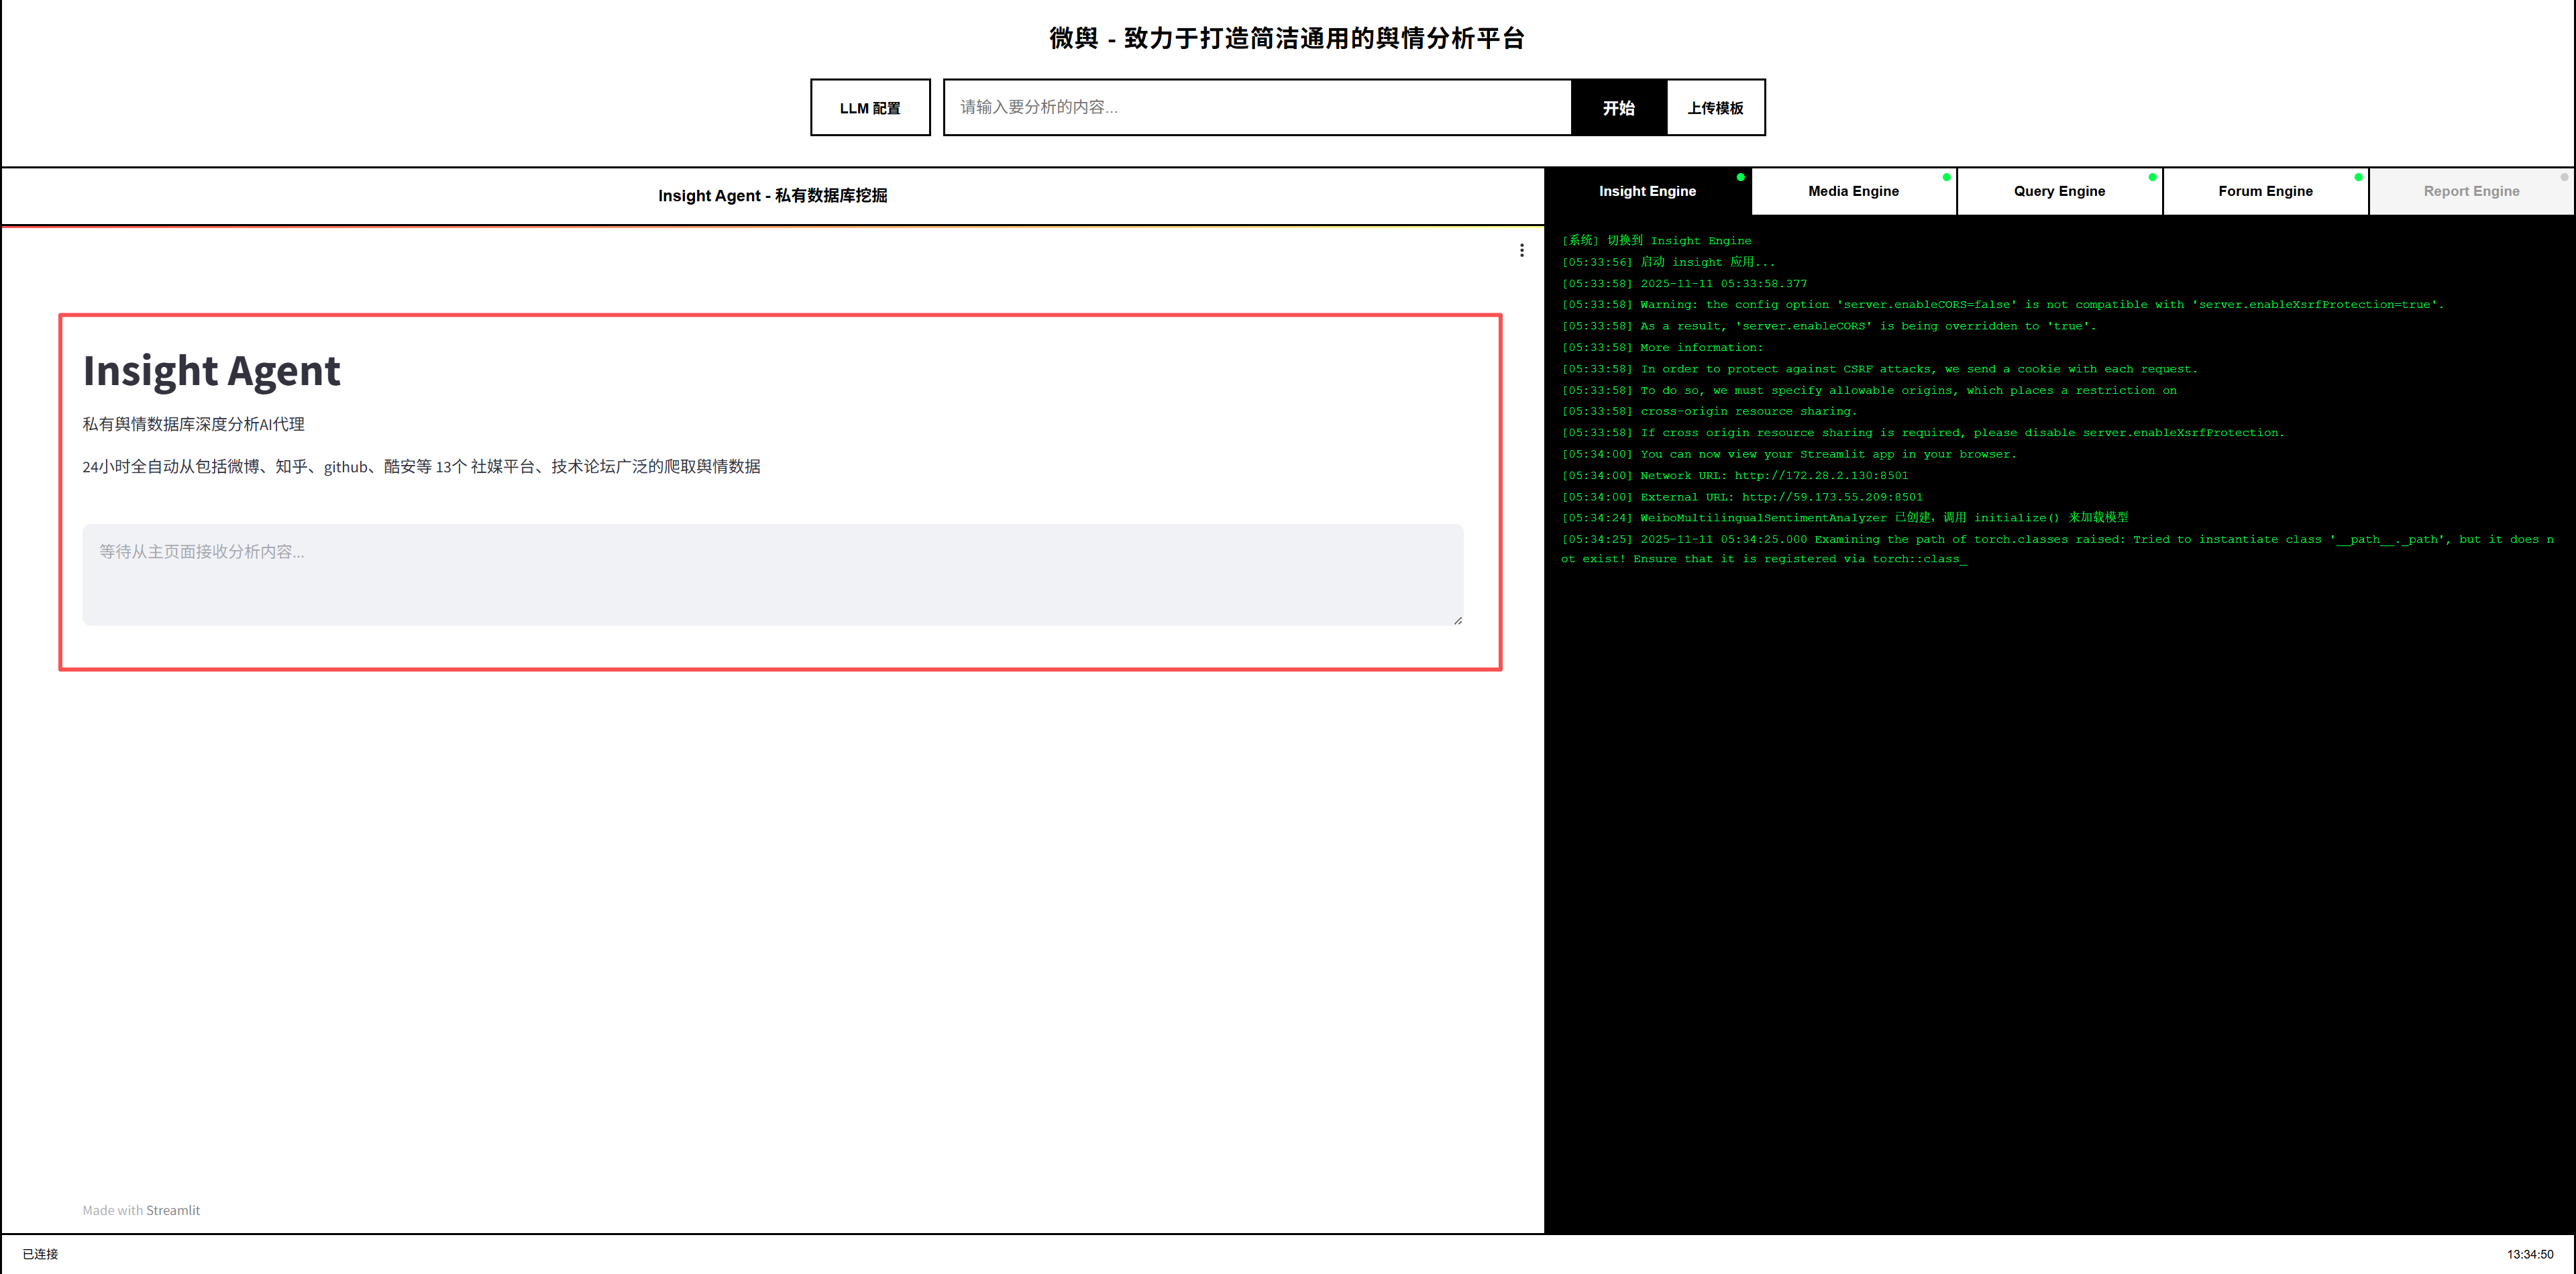
Task: Switch to the Media Engine tab
Action: [1853, 191]
